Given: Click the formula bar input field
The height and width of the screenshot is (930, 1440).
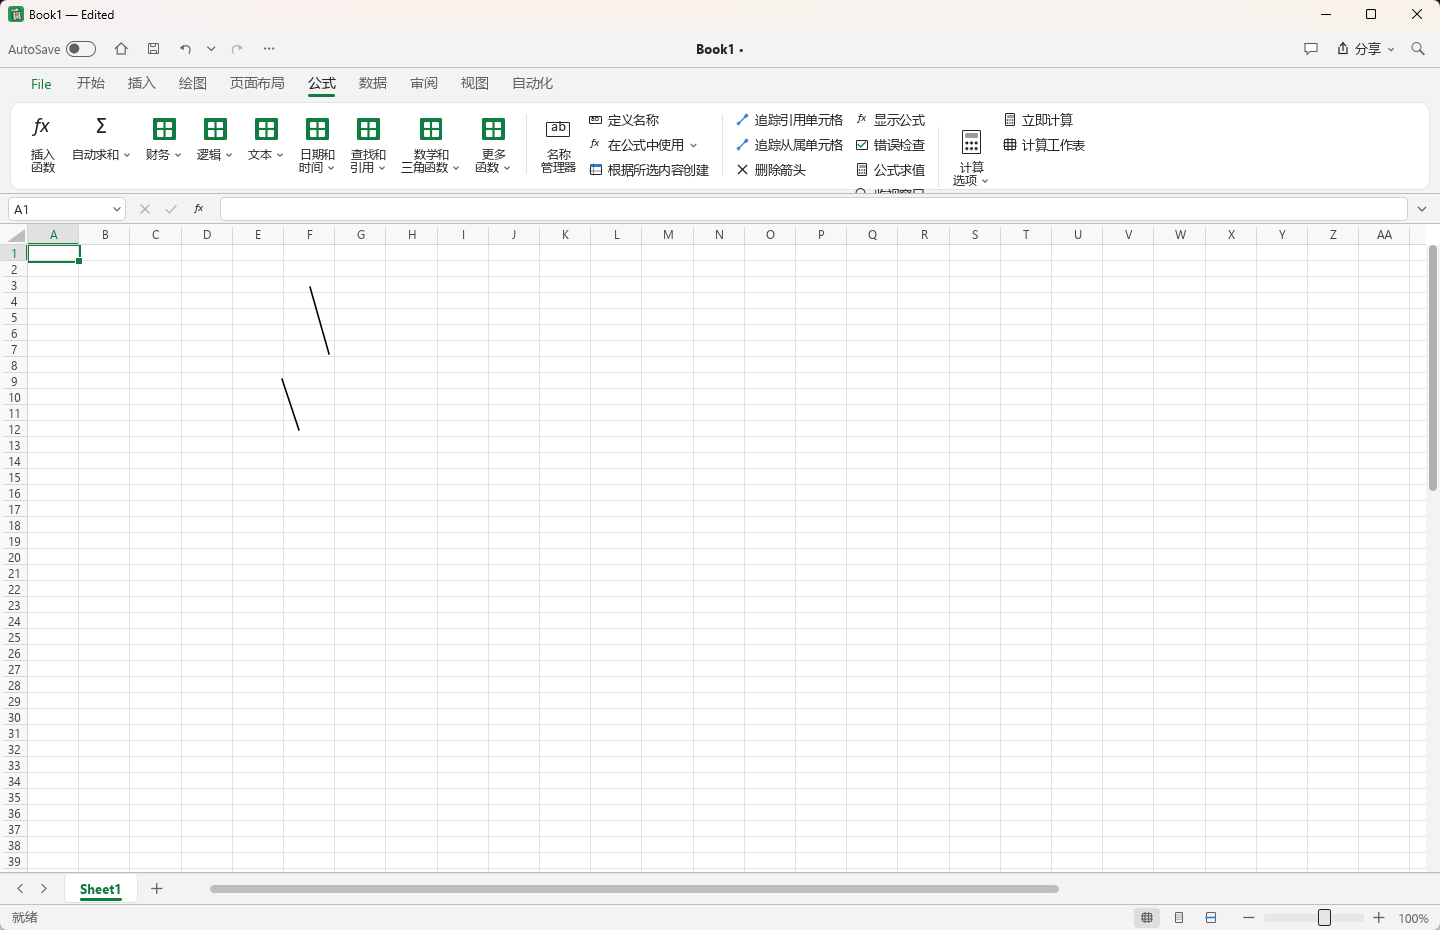Looking at the screenshot, I should coord(813,209).
